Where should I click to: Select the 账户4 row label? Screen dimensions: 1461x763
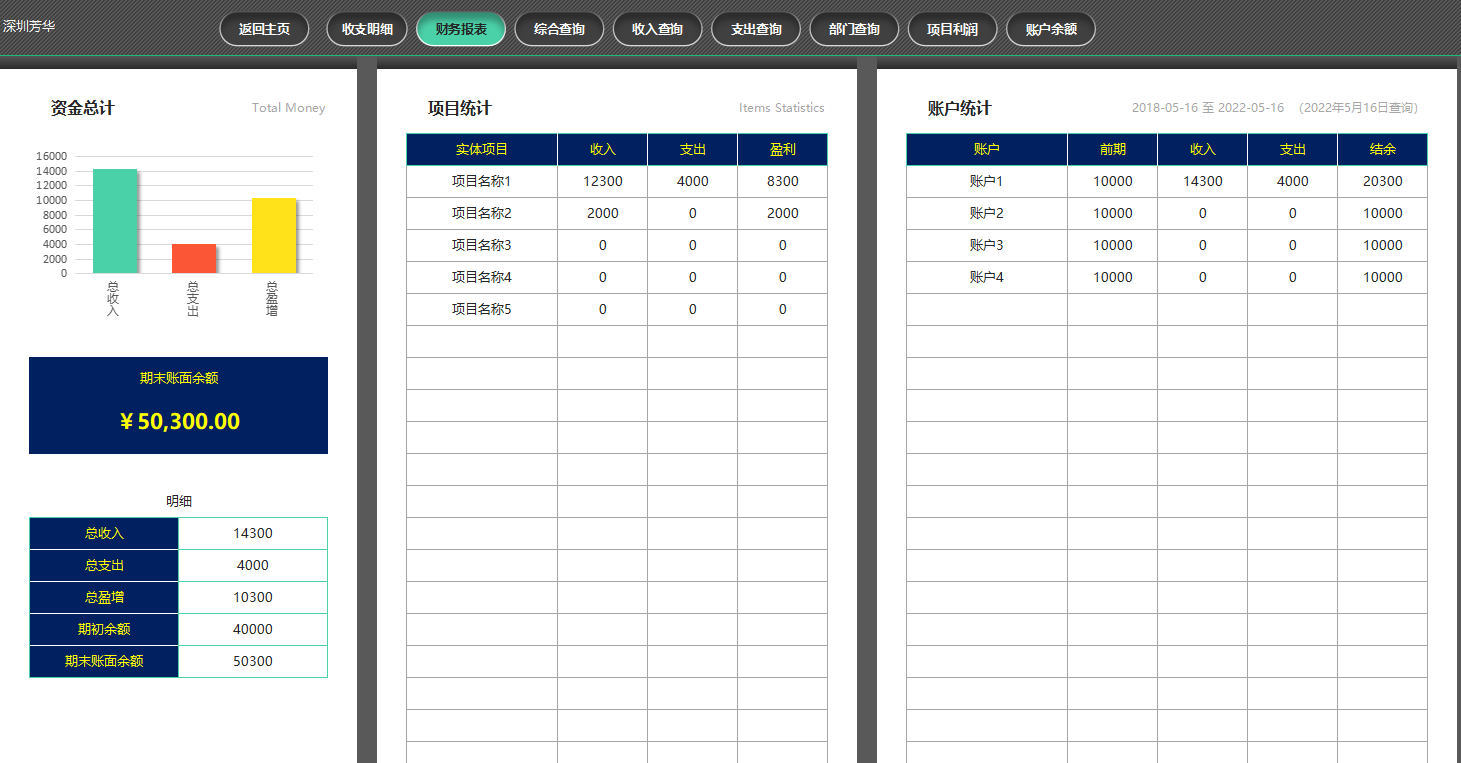(x=987, y=277)
